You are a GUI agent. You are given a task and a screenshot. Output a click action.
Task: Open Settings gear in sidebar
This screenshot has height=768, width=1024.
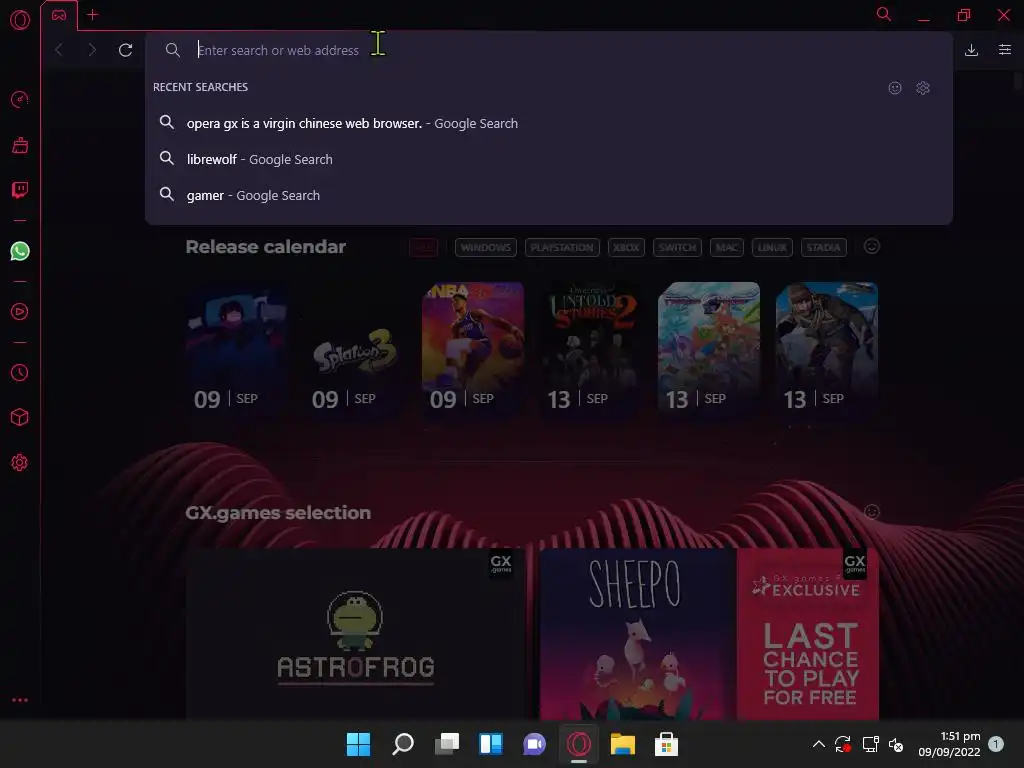[20, 462]
